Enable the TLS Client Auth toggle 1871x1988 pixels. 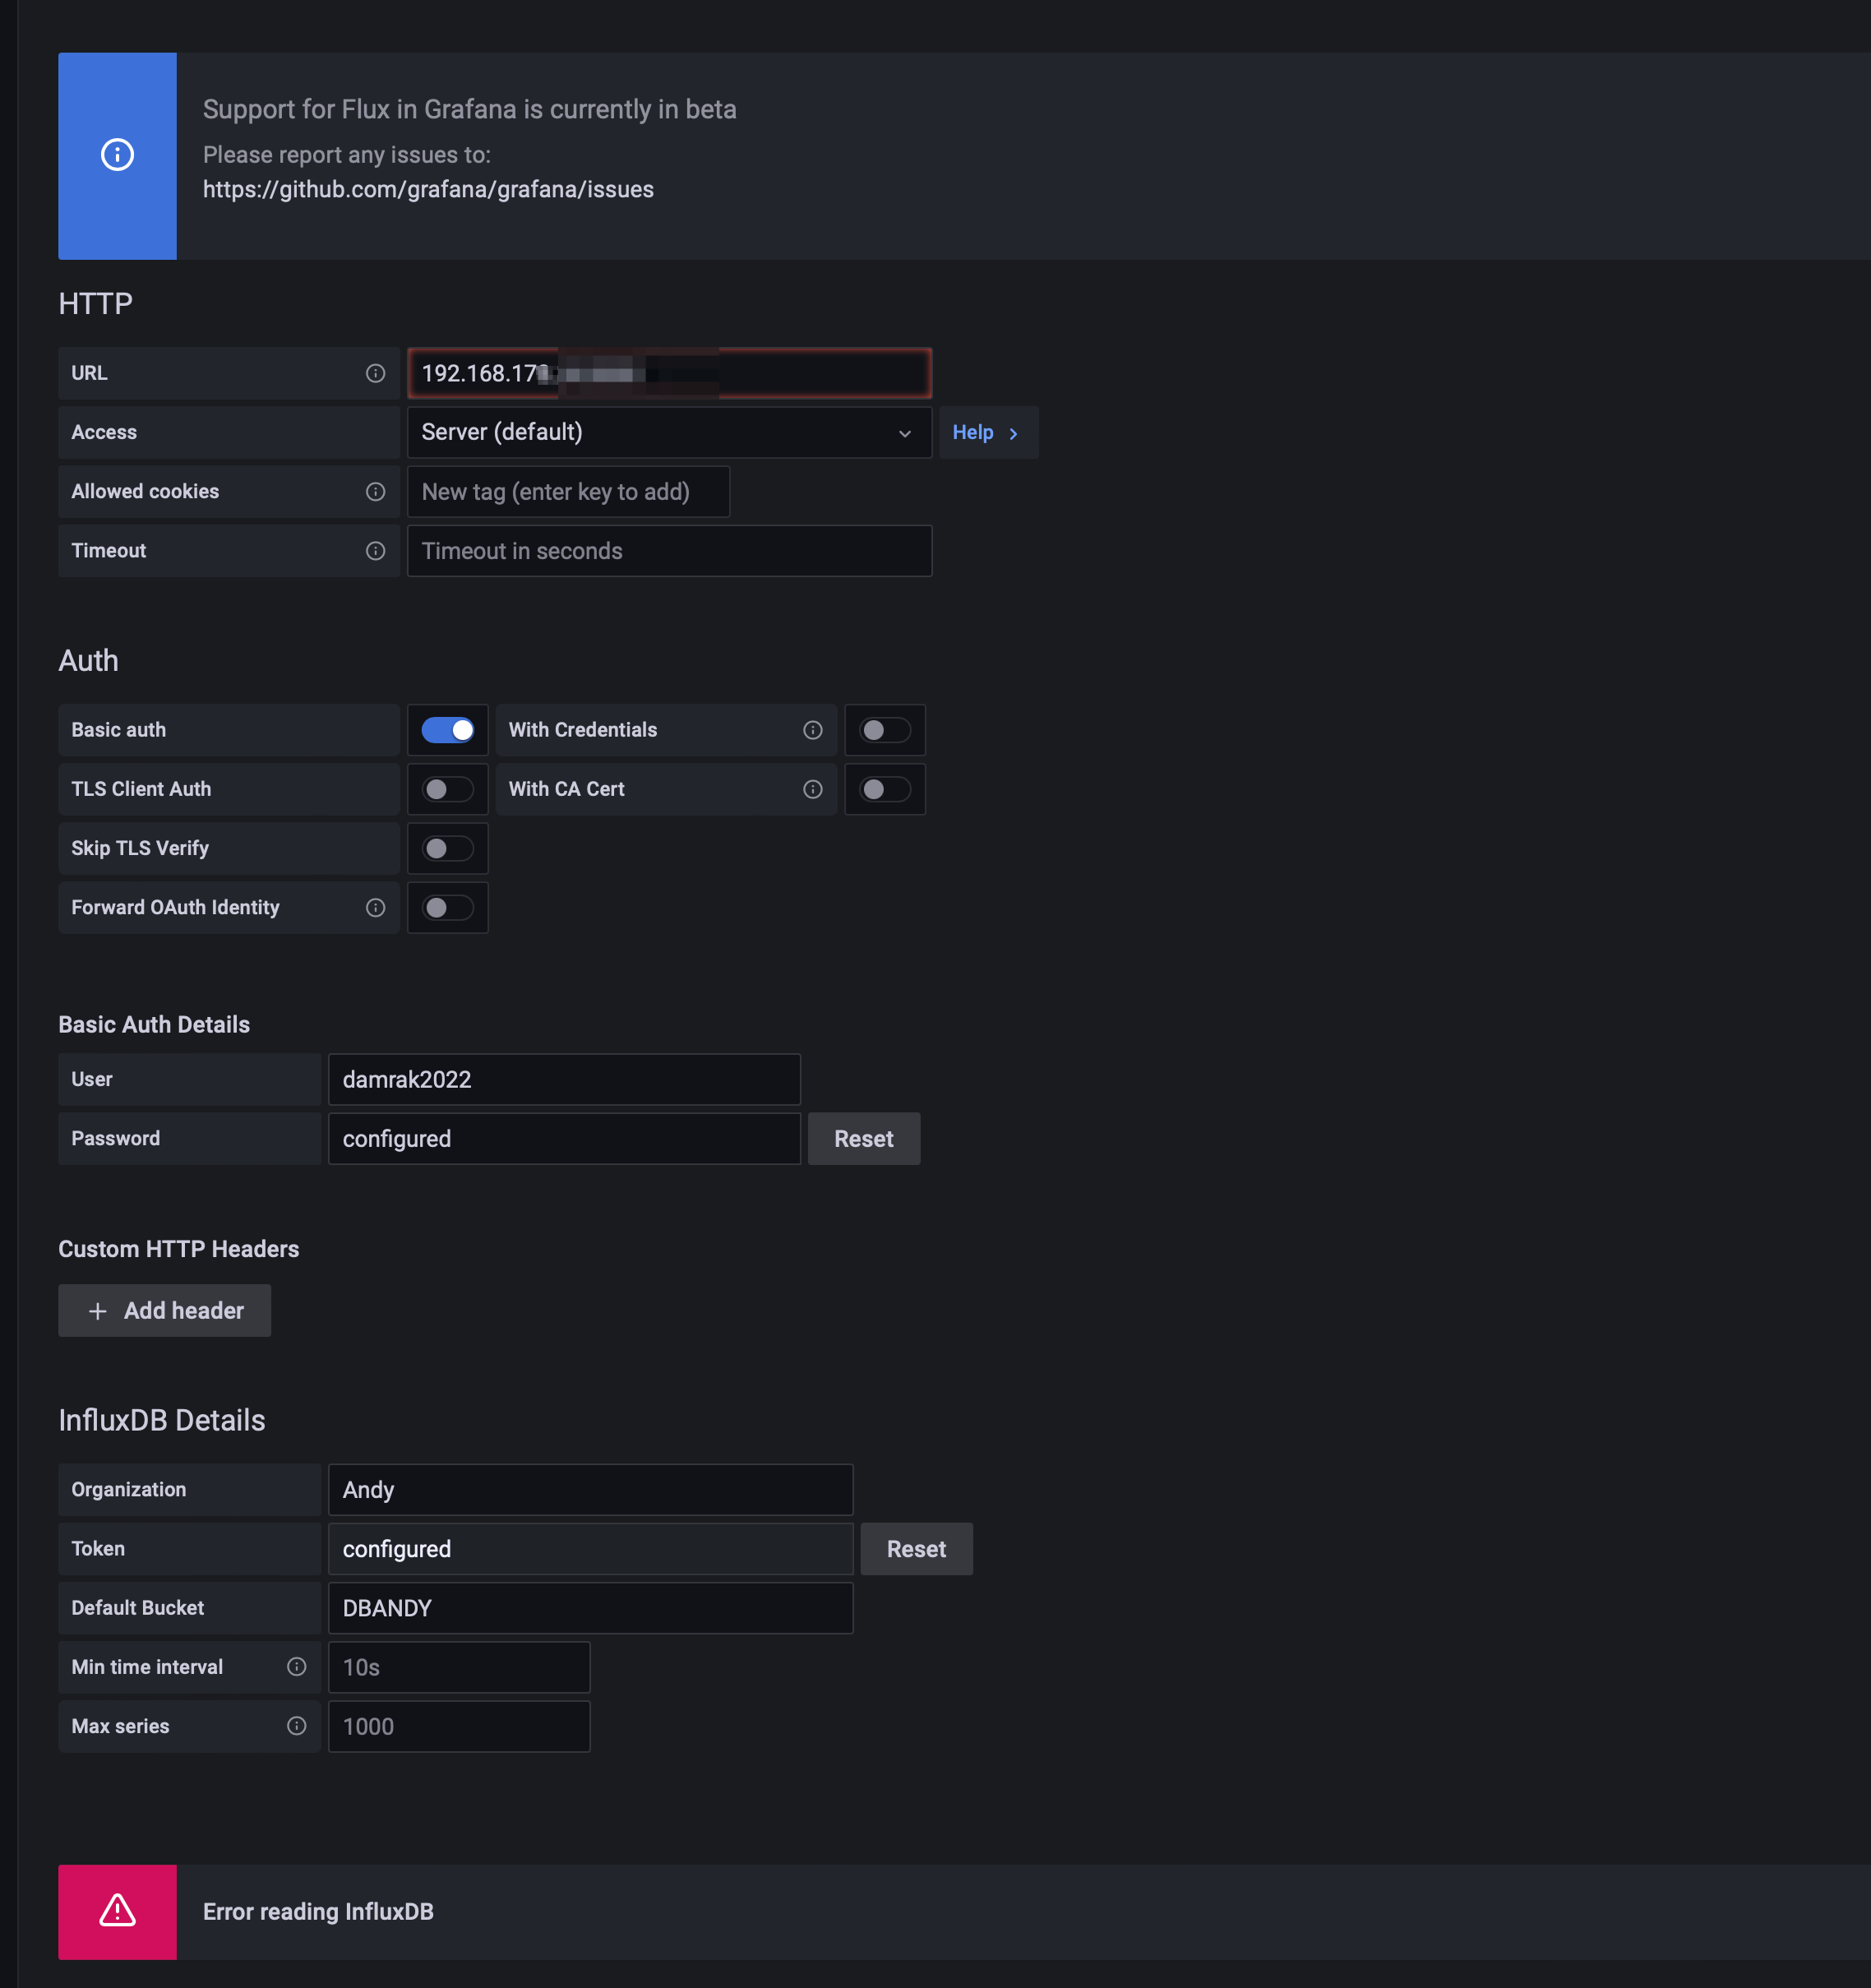447,789
